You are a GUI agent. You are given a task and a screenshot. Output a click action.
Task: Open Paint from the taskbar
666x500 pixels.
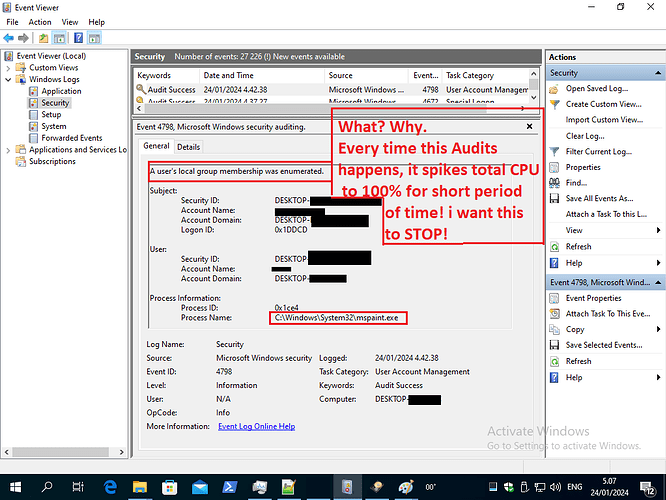click(406, 487)
